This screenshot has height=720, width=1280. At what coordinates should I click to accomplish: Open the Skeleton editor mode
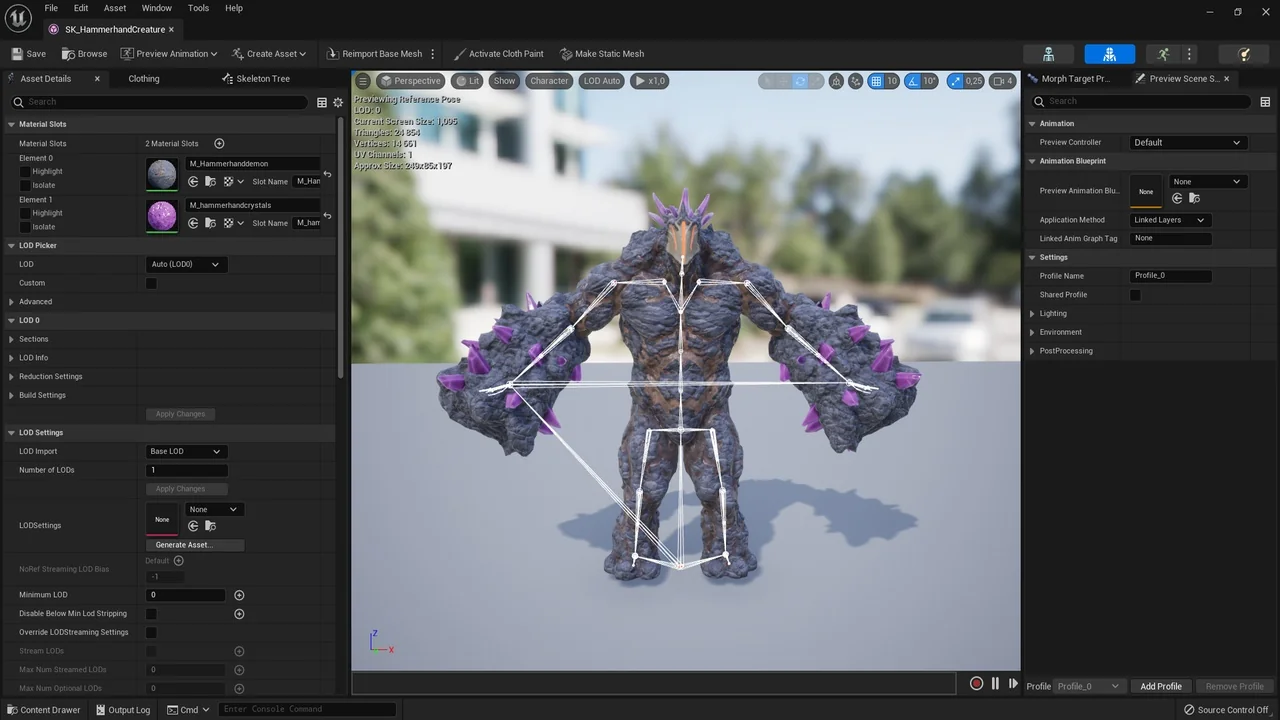click(1048, 54)
